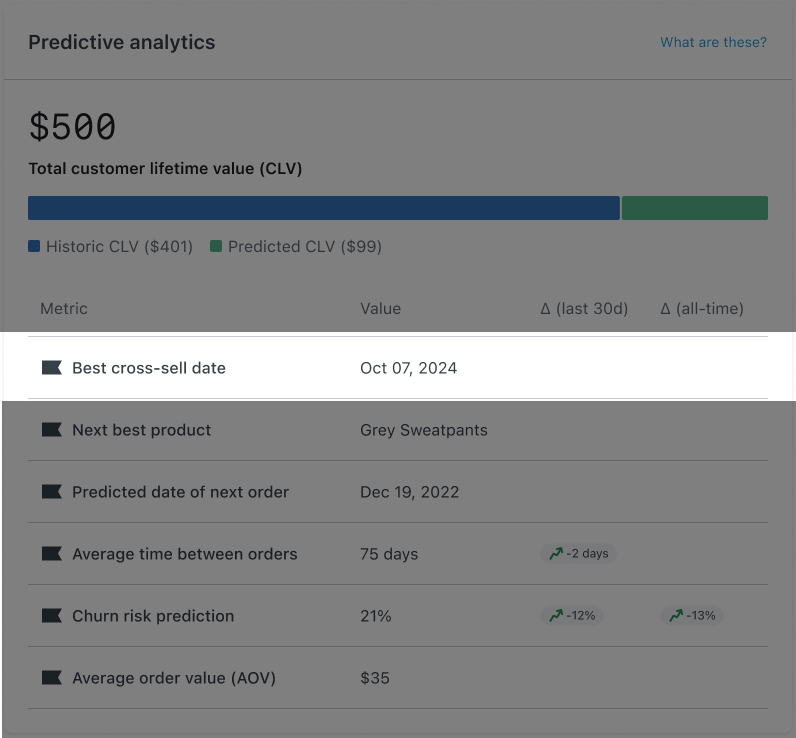Click the -2 days trend badge

click(578, 553)
